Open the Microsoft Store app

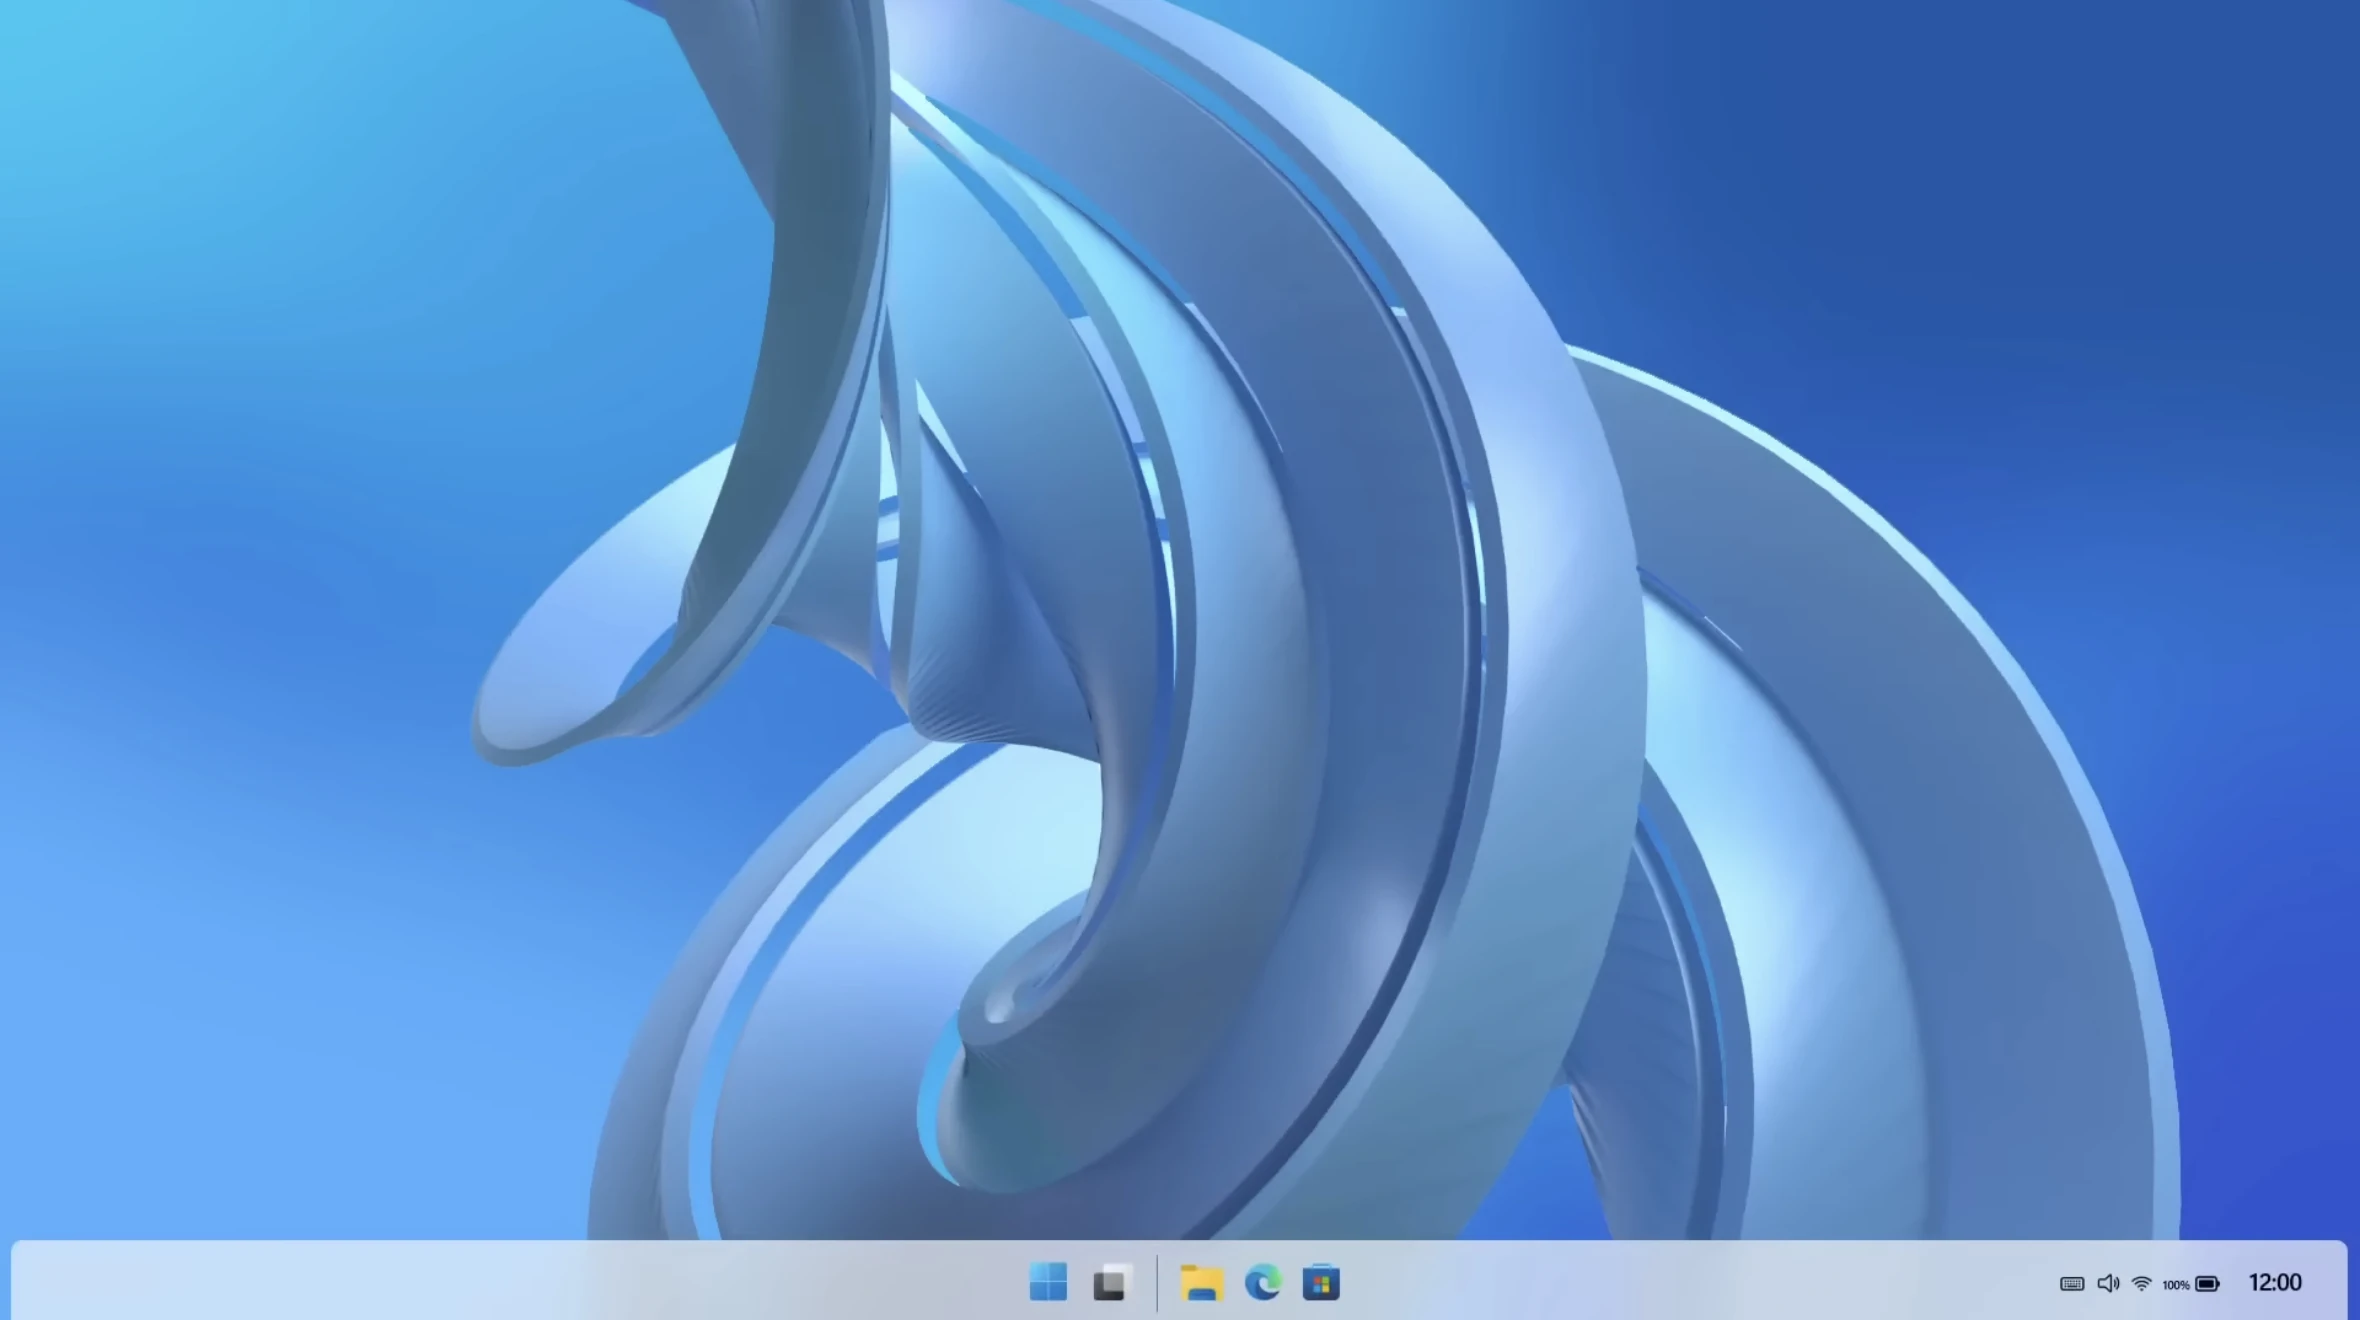1322,1283
